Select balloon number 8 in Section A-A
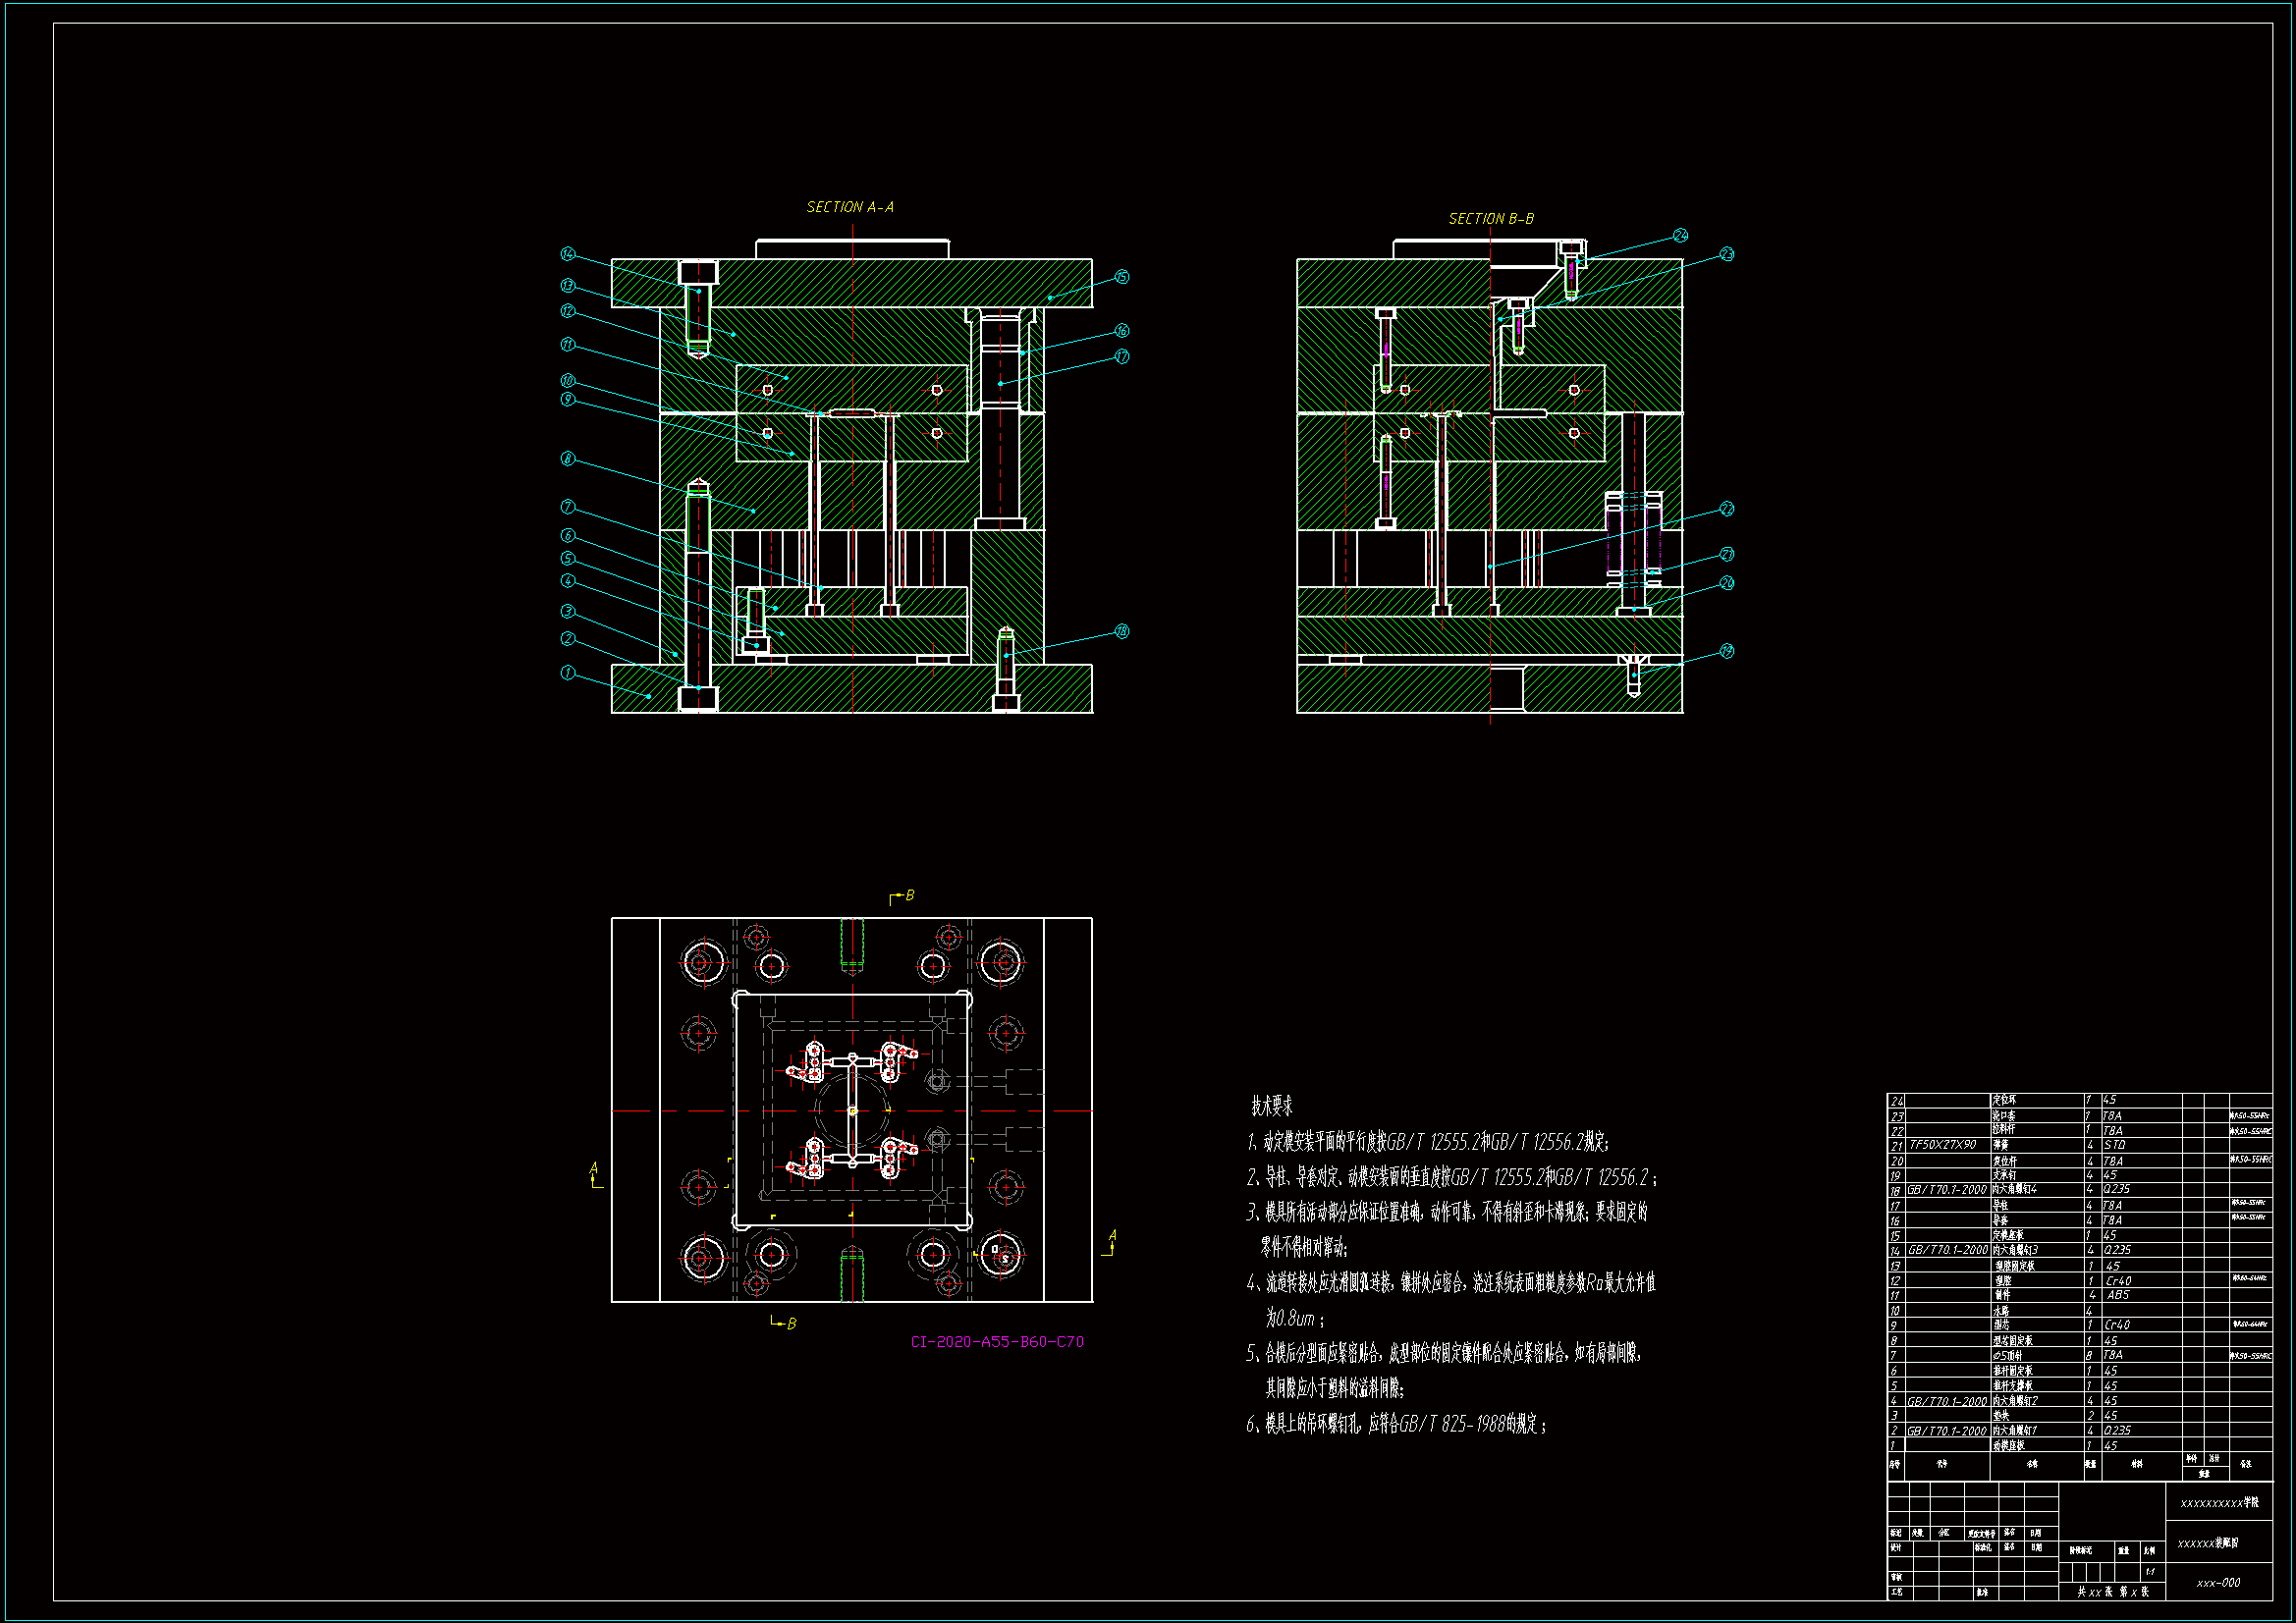 pos(568,459)
